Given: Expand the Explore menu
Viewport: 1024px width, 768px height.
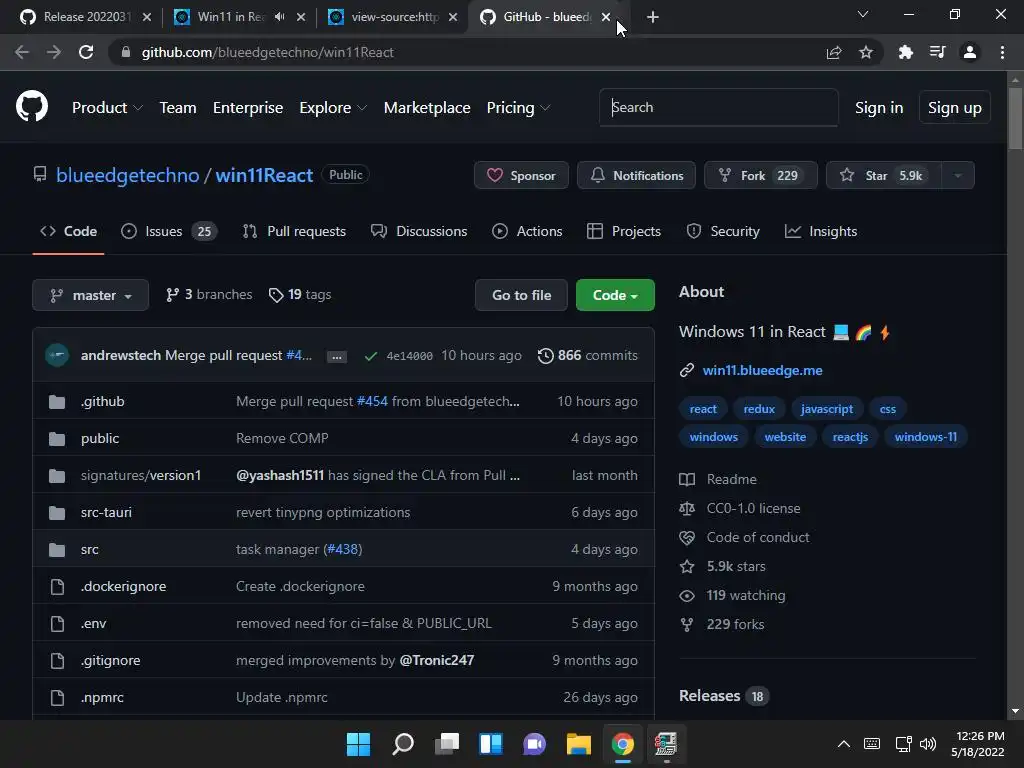Looking at the screenshot, I should (333, 108).
